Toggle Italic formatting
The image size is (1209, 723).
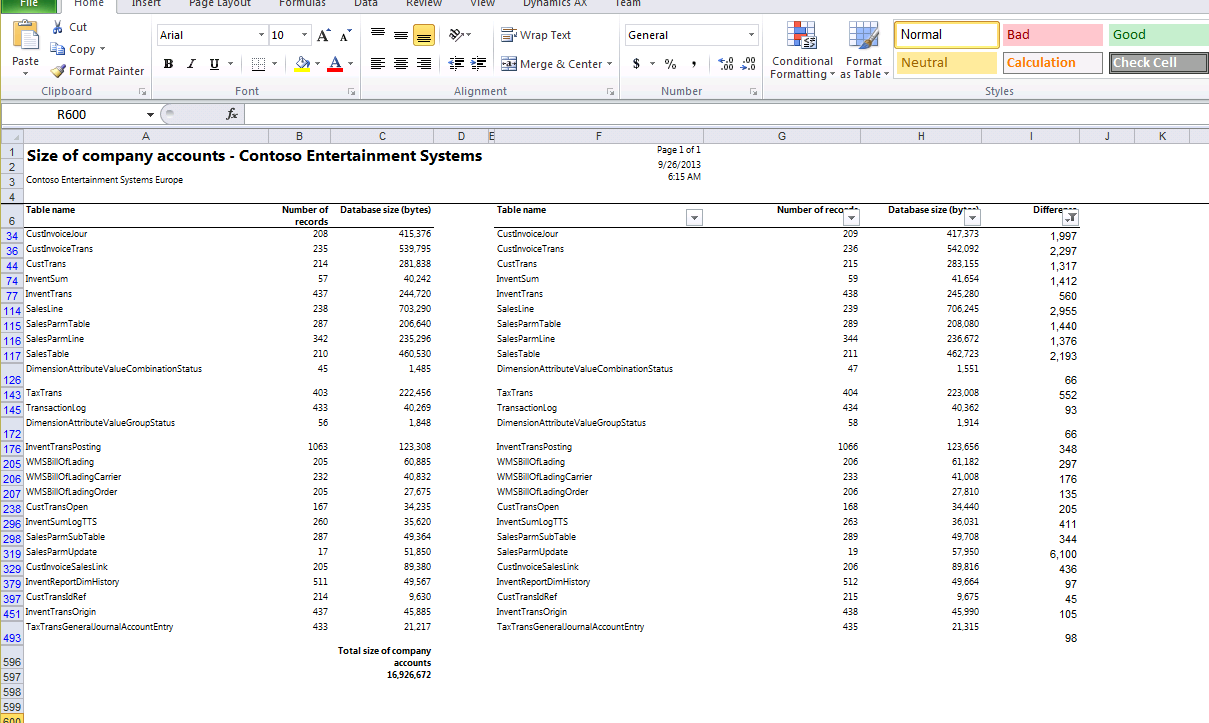(191, 64)
